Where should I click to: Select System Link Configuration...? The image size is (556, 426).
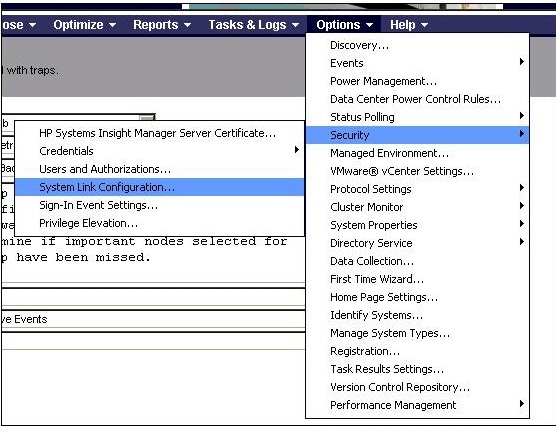coord(159,187)
